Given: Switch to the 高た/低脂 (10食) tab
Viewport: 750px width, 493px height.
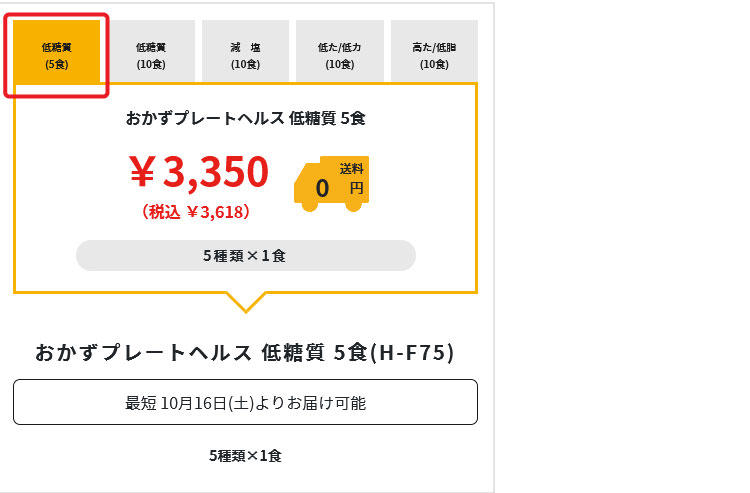Looking at the screenshot, I should (434, 52).
